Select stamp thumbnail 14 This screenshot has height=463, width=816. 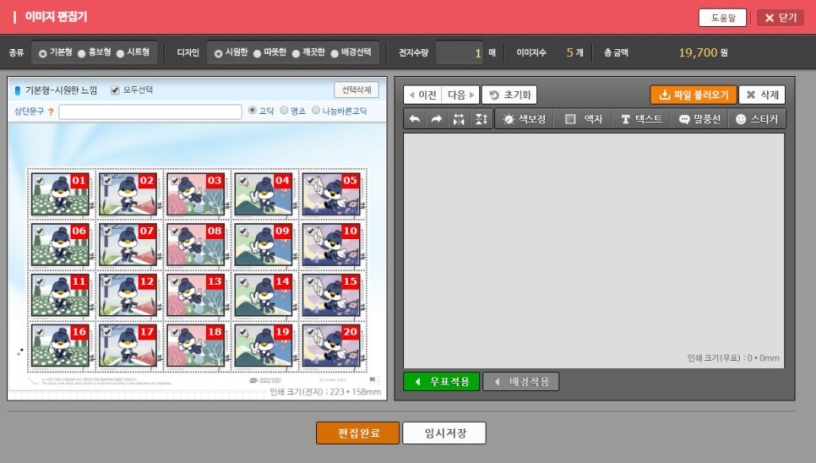(x=263, y=295)
